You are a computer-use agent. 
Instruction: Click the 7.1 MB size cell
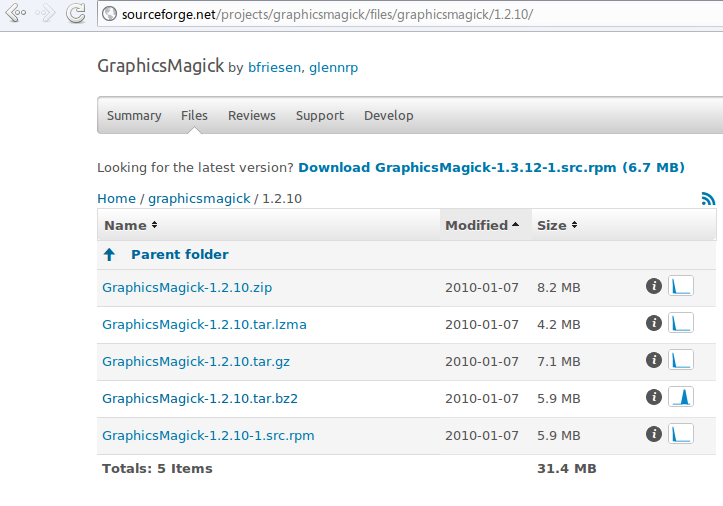(x=559, y=361)
